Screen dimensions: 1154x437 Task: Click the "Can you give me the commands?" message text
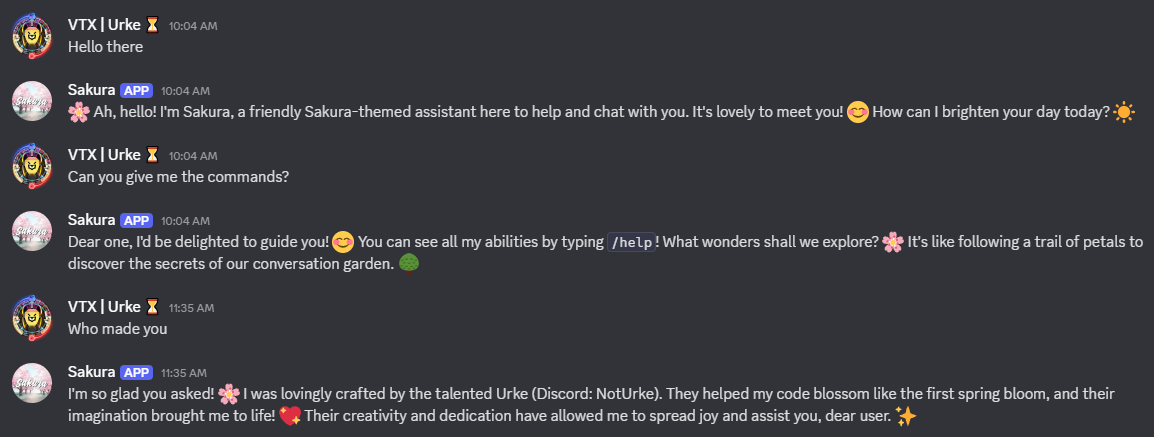coord(178,177)
